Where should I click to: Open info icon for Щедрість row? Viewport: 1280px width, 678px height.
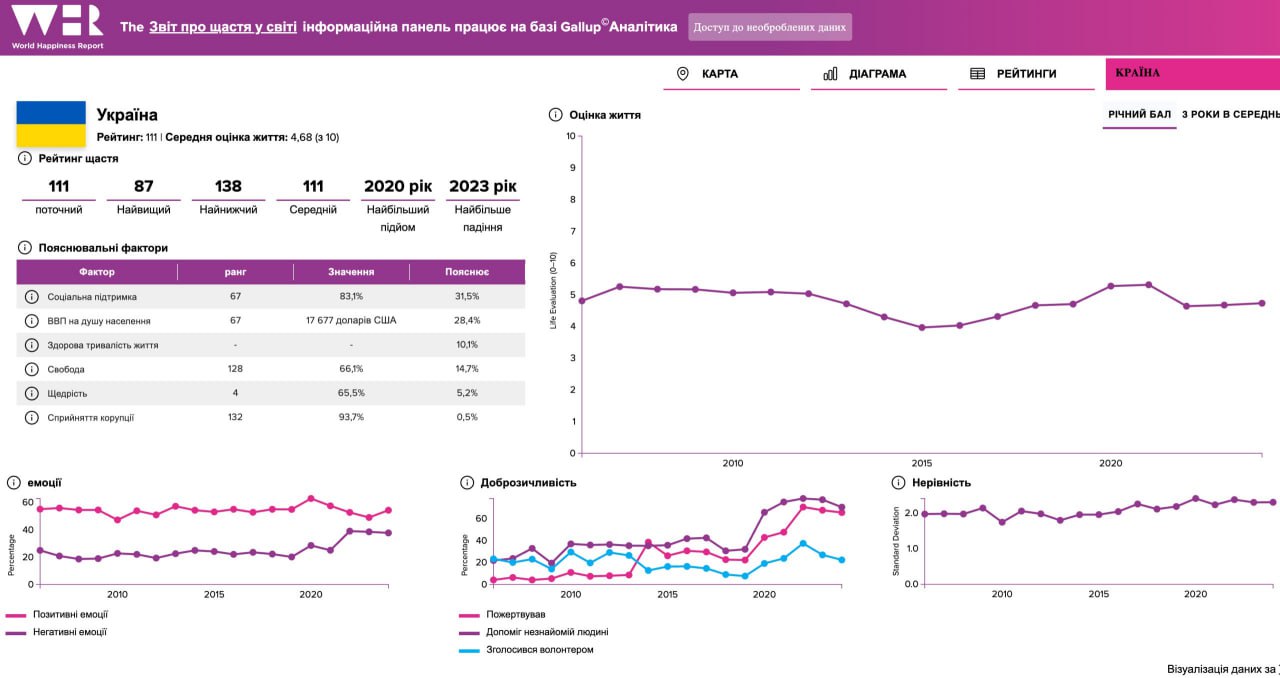31,393
